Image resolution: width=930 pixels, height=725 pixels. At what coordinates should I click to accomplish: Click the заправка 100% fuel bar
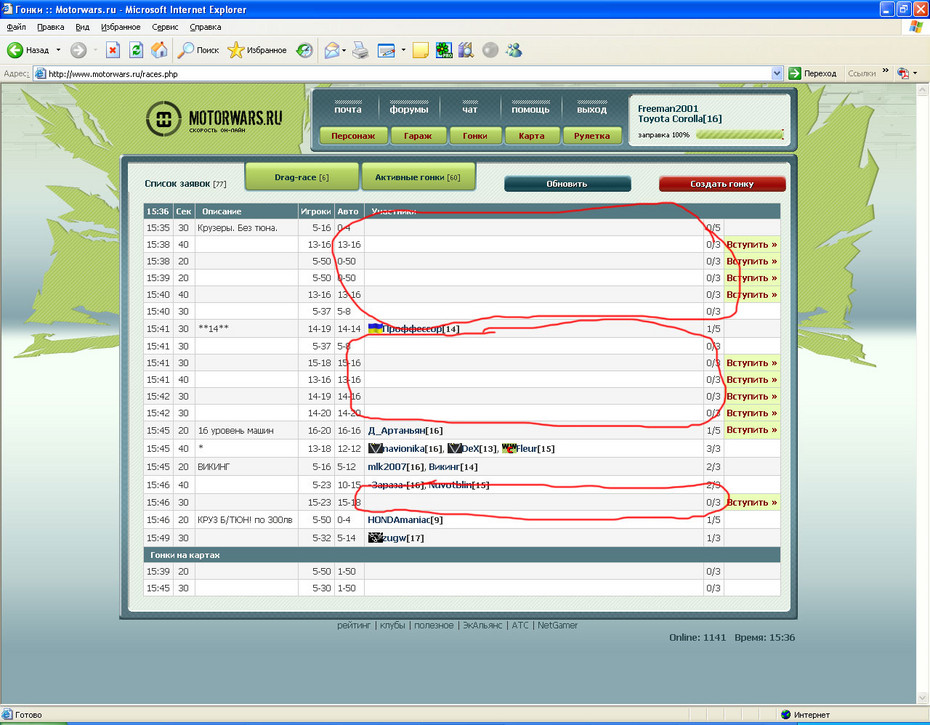[x=740, y=135]
